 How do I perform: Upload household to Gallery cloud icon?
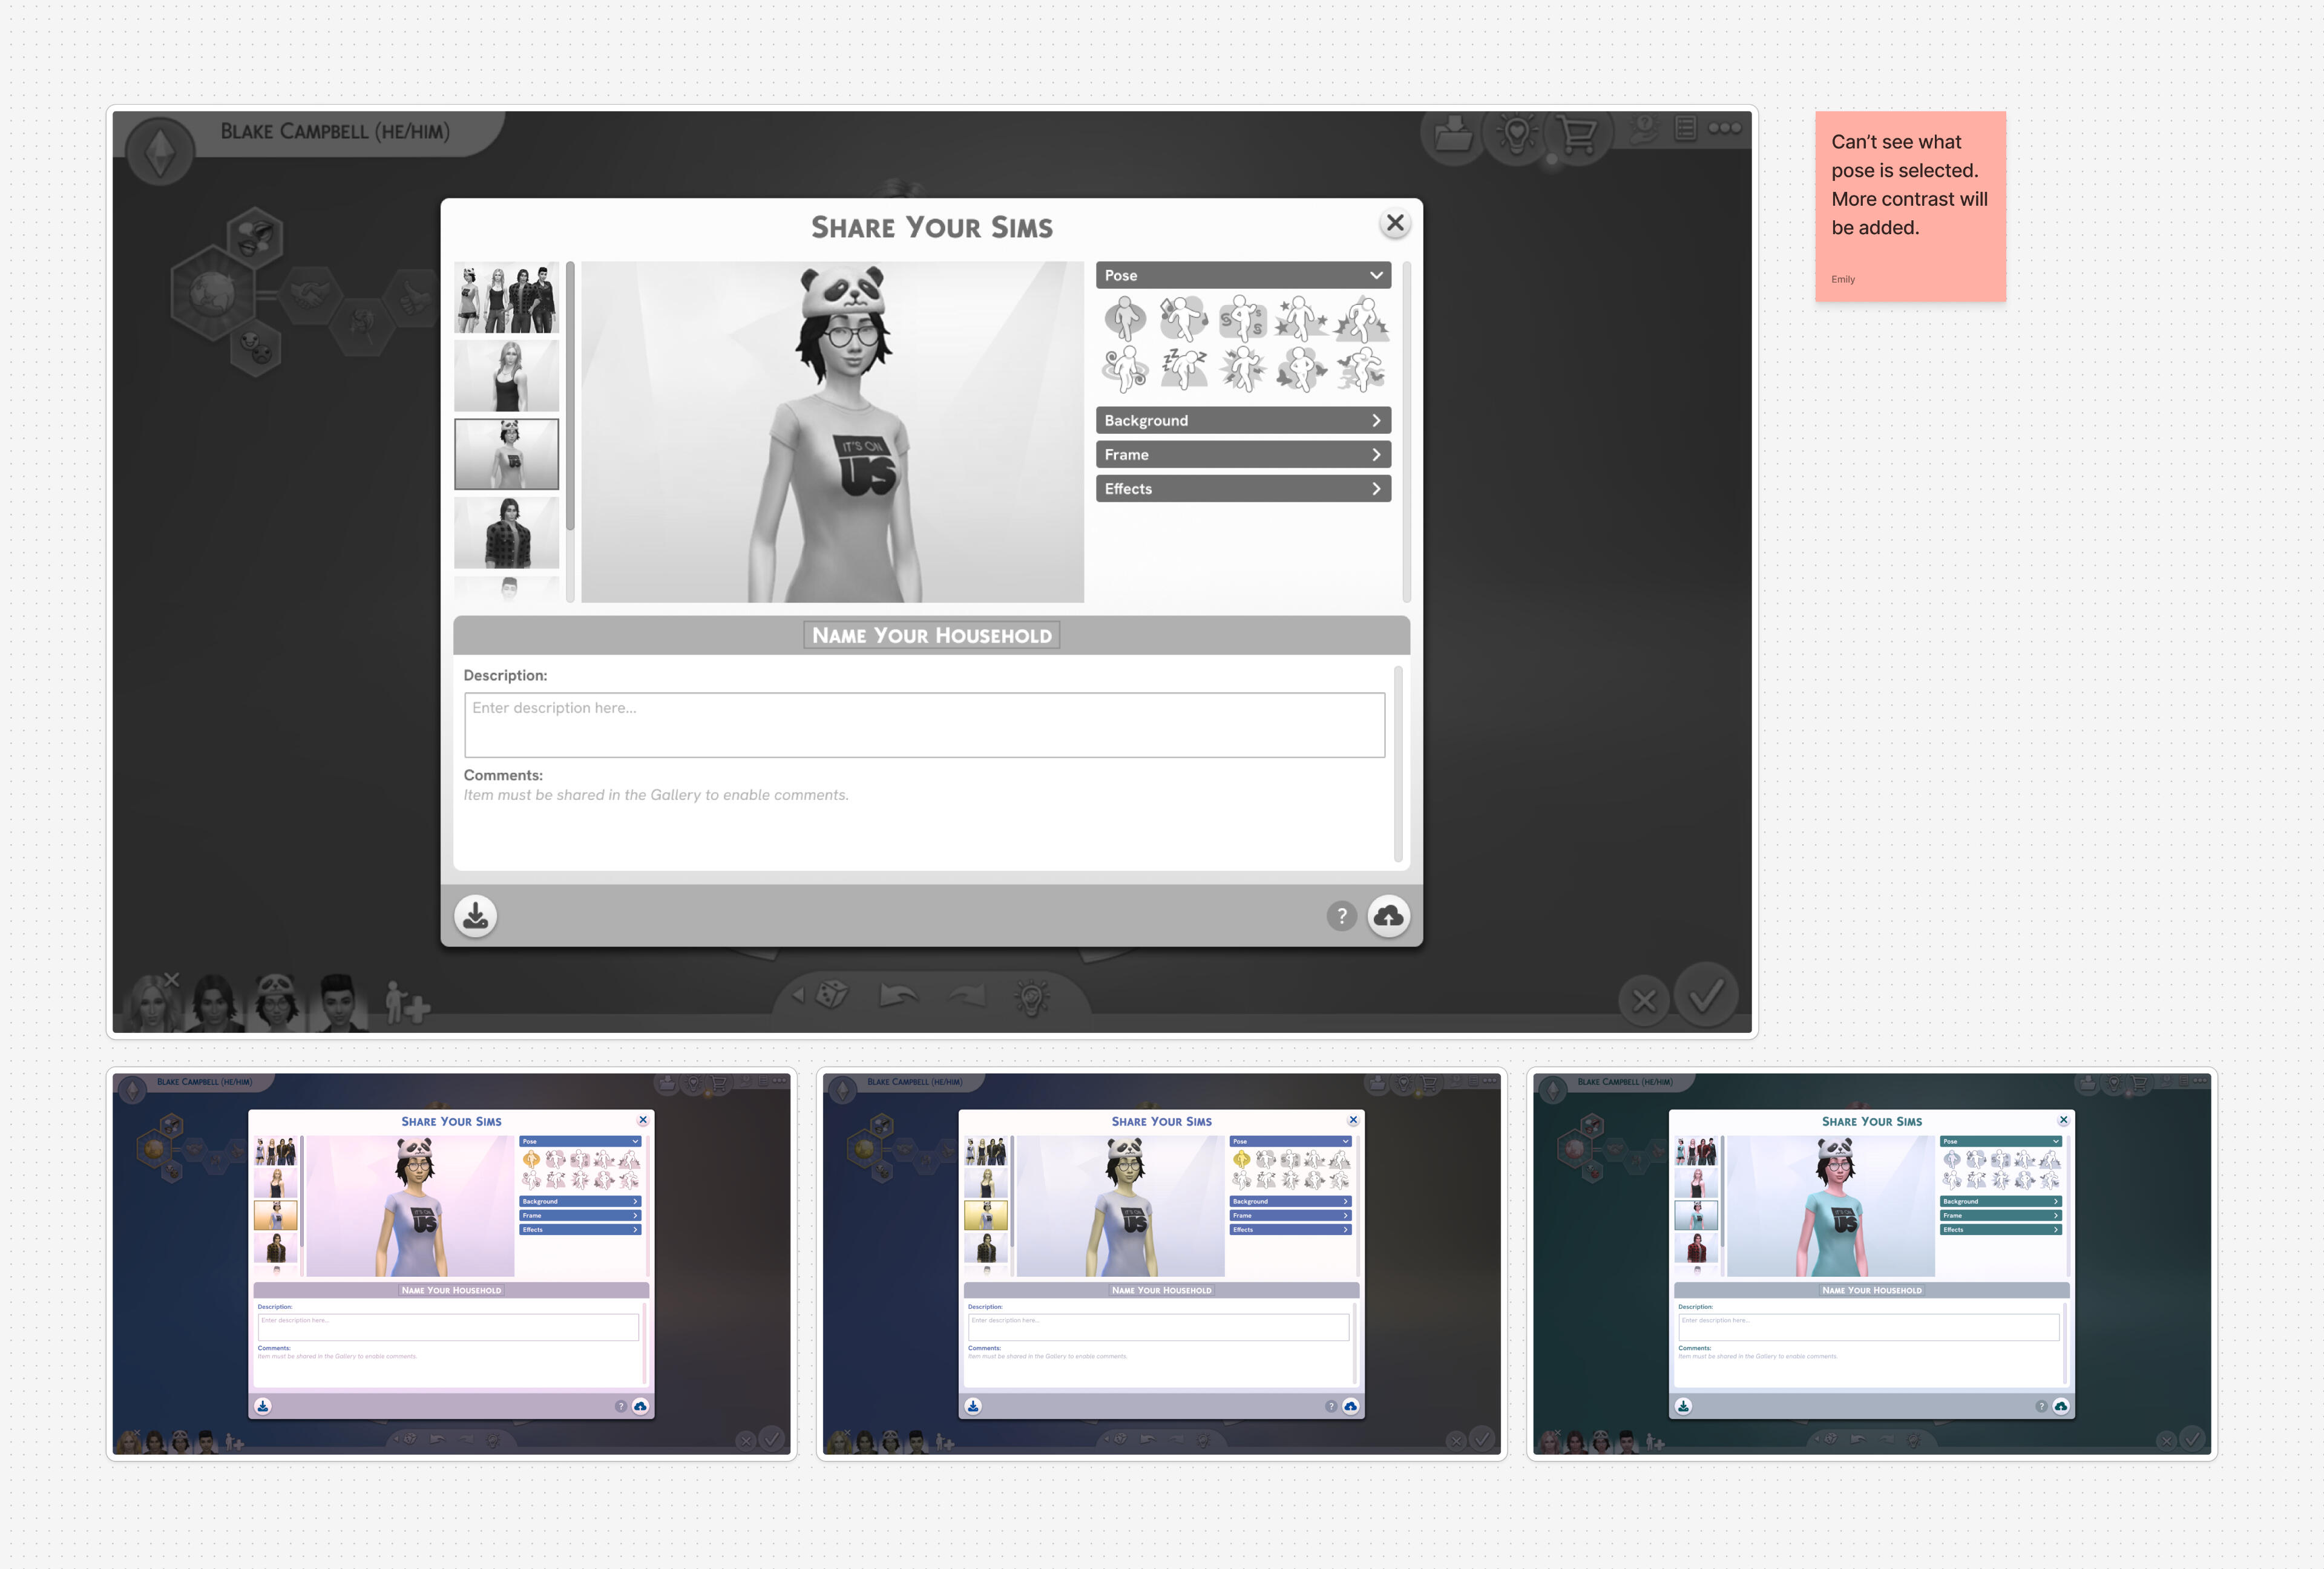click(1388, 915)
